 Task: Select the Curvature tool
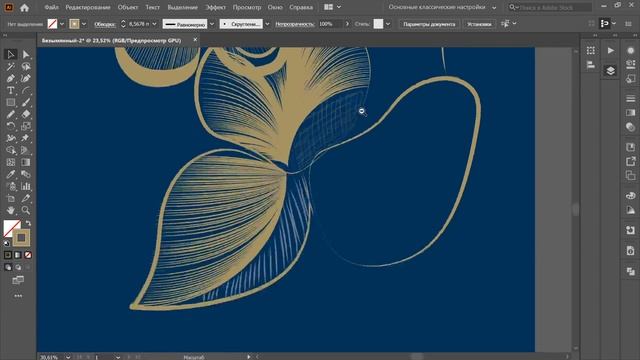pos(26,78)
